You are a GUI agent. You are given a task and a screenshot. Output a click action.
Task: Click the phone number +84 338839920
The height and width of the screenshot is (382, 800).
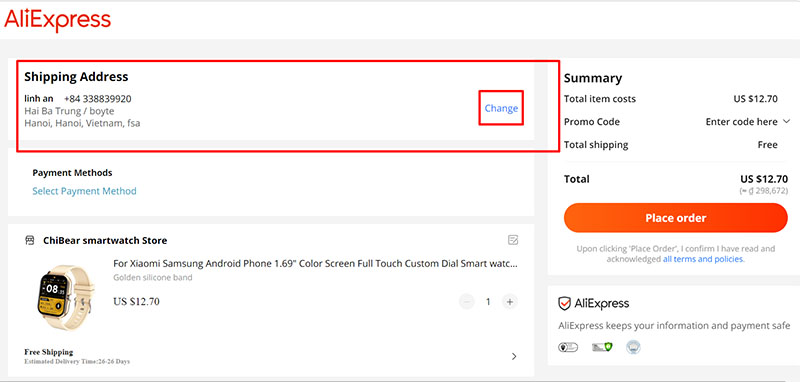coord(97,98)
